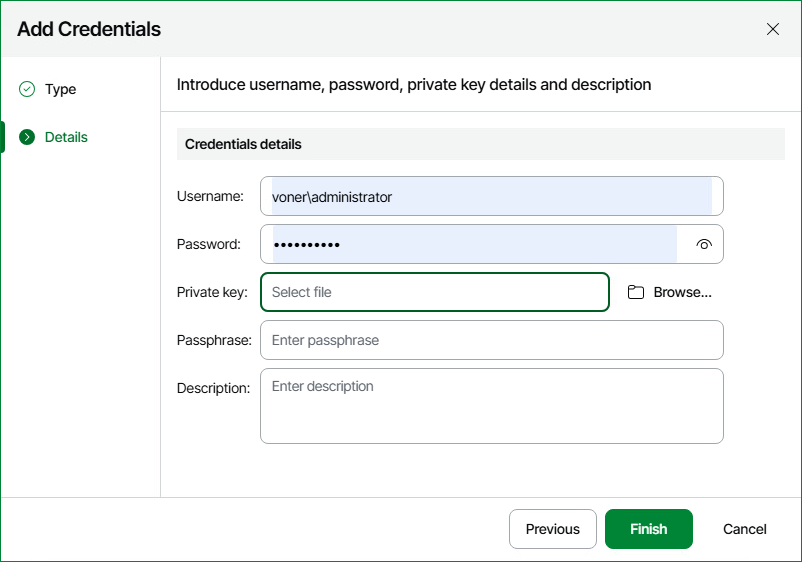This screenshot has height=562, width=802.
Task: Show the password with the eye icon
Action: click(x=704, y=244)
